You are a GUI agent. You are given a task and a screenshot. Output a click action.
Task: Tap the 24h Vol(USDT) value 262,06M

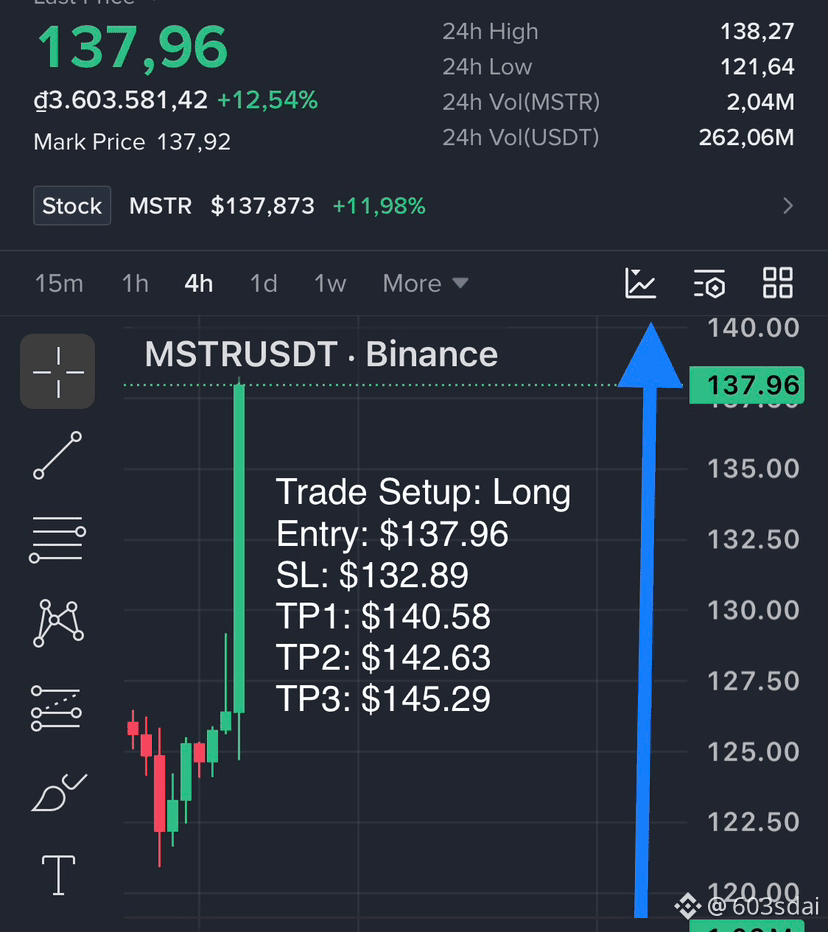pos(747,137)
